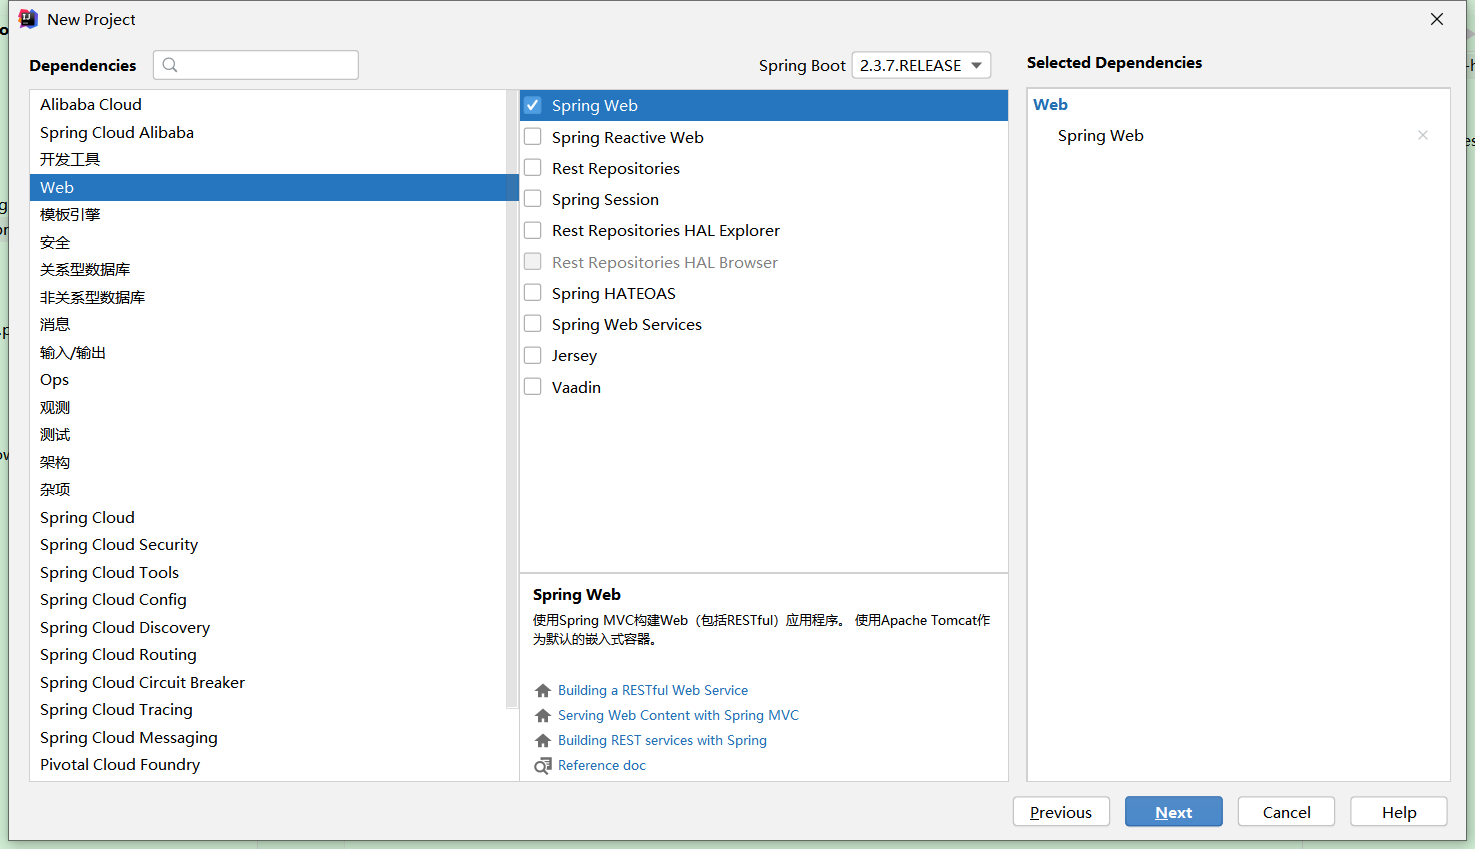Close the New Project dialog

[1437, 19]
